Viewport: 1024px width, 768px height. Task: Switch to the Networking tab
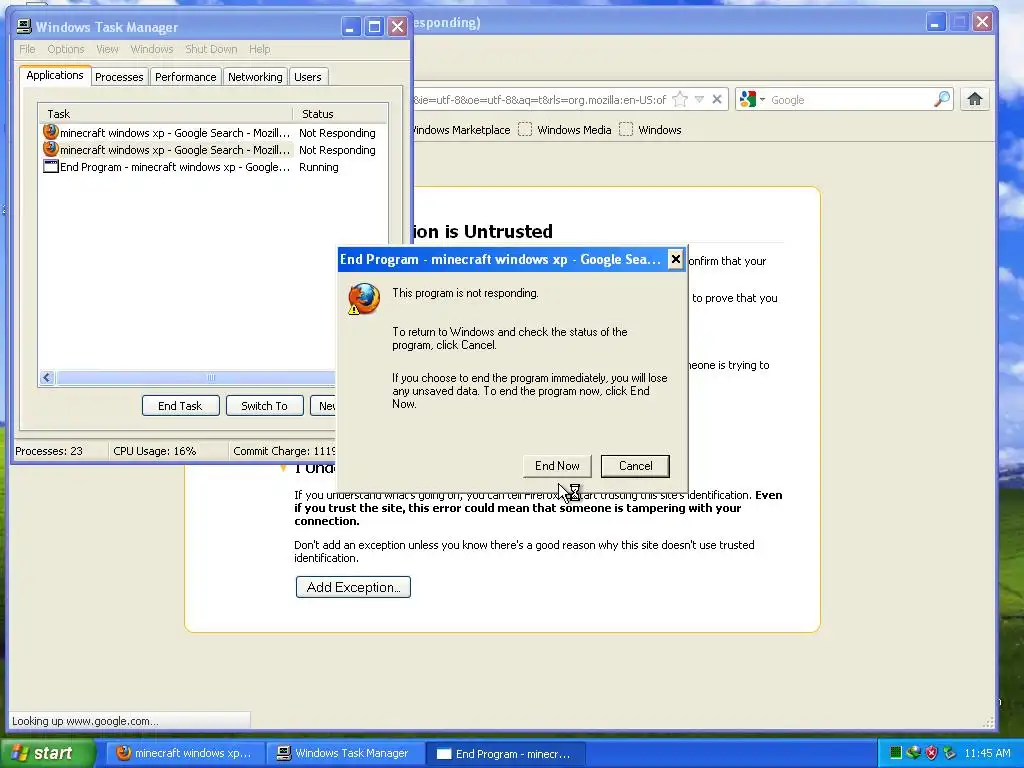pos(255,77)
